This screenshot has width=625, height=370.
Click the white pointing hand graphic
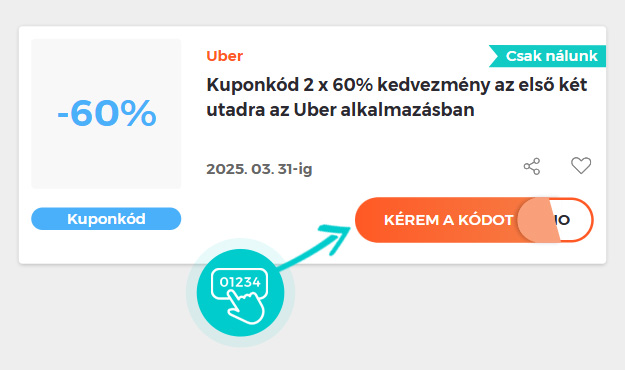pyautogui.click(x=247, y=307)
